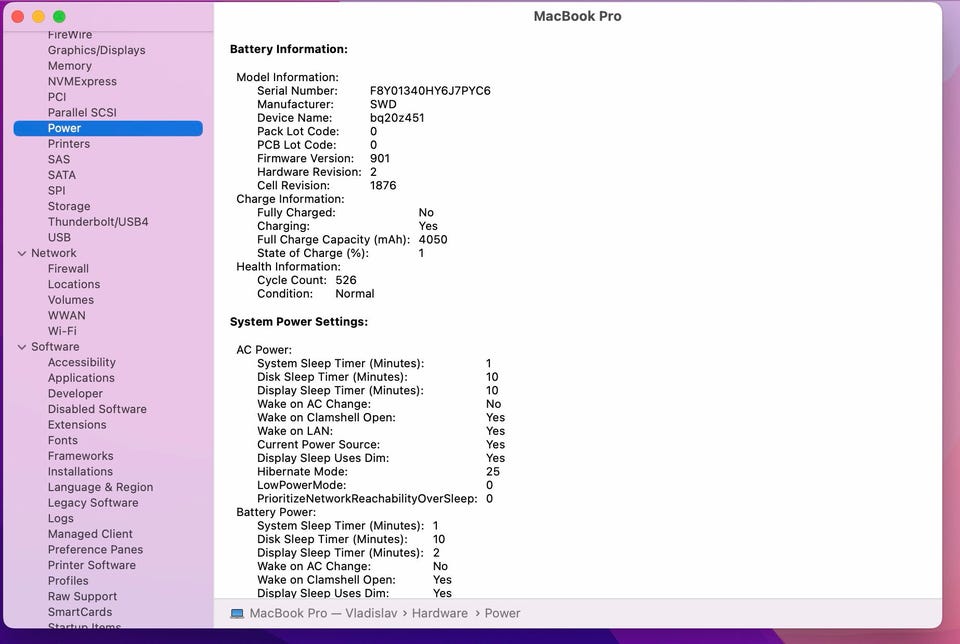This screenshot has width=960, height=644.
Task: Open Language & Region entry
Action: [x=100, y=487]
